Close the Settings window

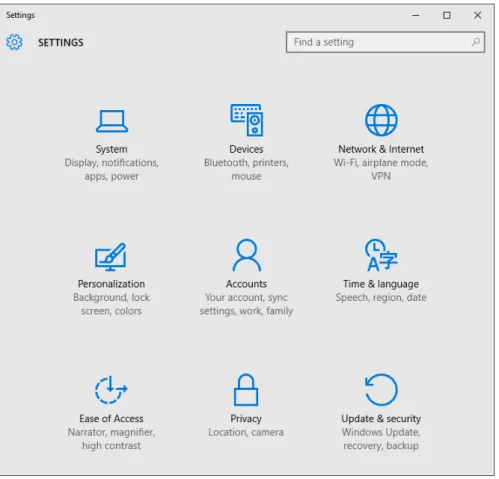(x=478, y=15)
